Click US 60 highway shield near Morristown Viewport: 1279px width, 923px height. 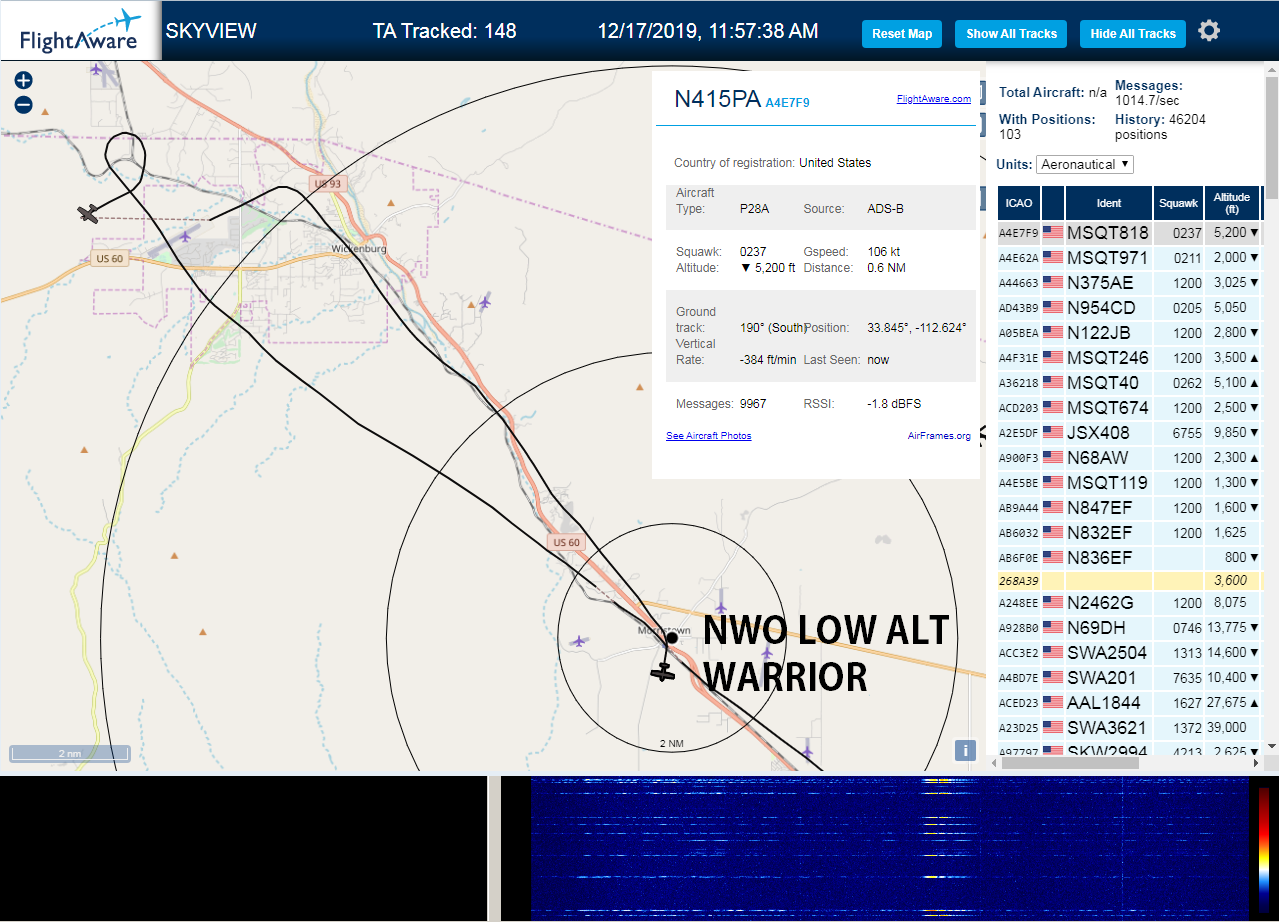pyautogui.click(x=566, y=542)
